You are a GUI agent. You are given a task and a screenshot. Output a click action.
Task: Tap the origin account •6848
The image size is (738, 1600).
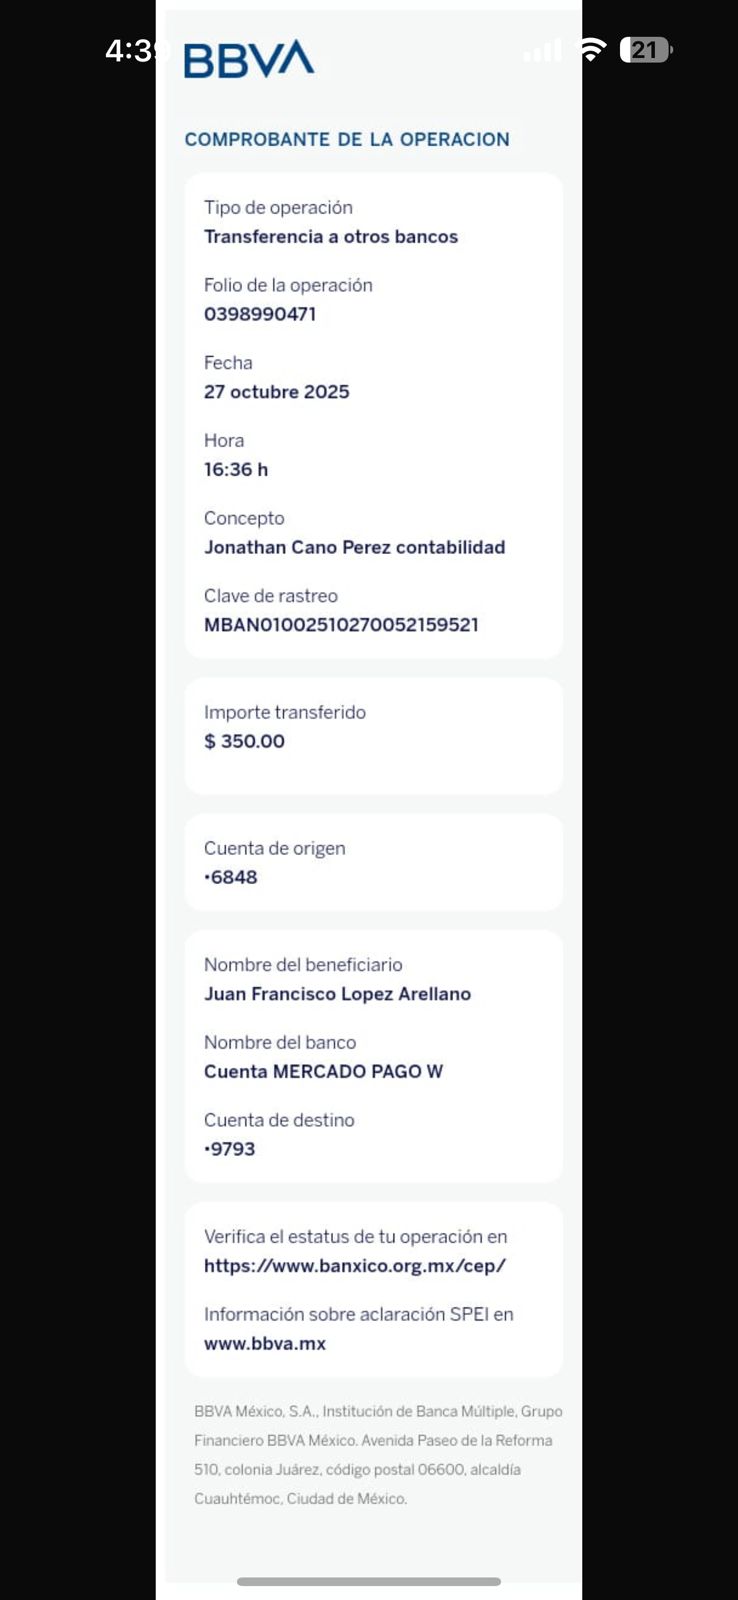[x=231, y=877]
